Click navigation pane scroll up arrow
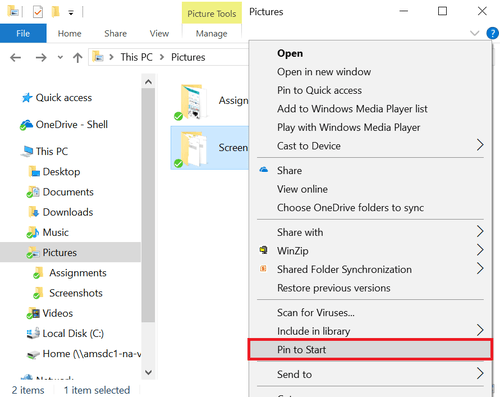Viewport: 500px width, 397px height. coord(148,82)
